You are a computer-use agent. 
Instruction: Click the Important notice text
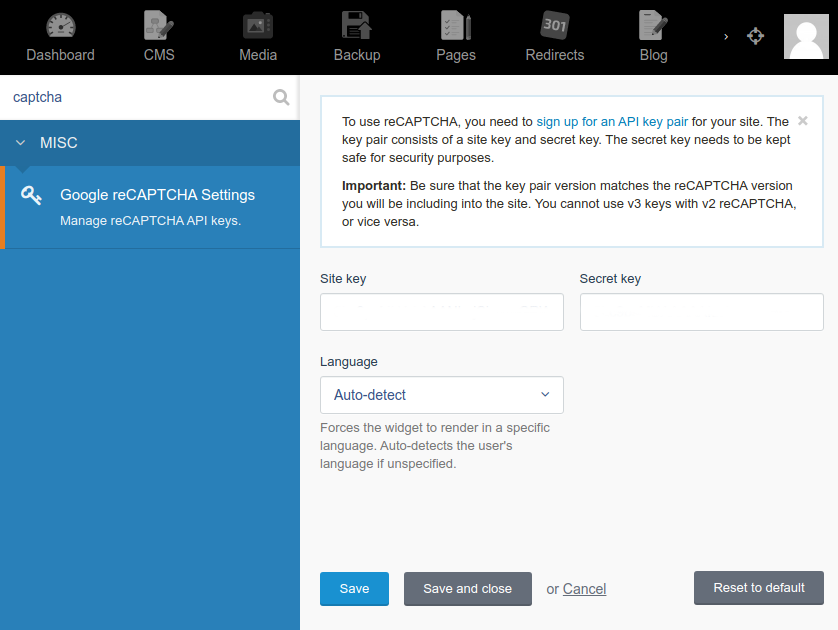(x=569, y=204)
